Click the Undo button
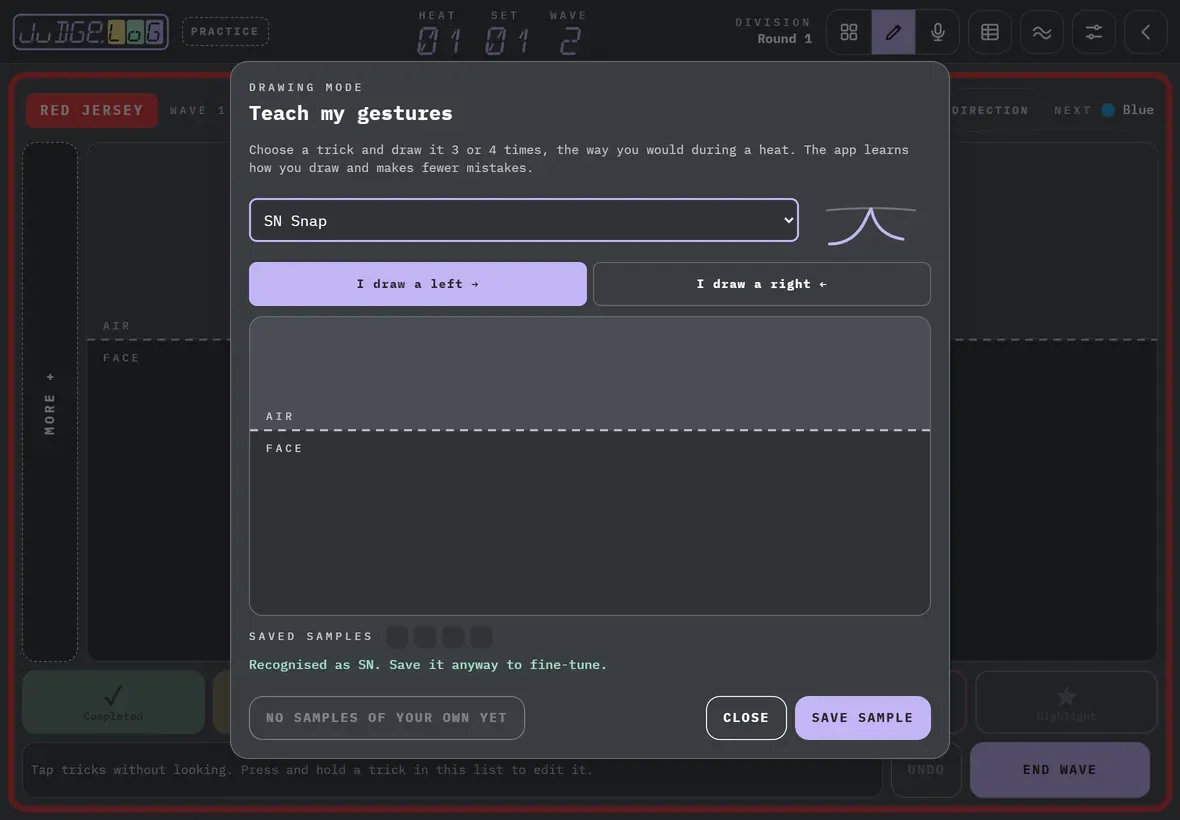Viewport: 1180px width, 820px height. [926, 770]
